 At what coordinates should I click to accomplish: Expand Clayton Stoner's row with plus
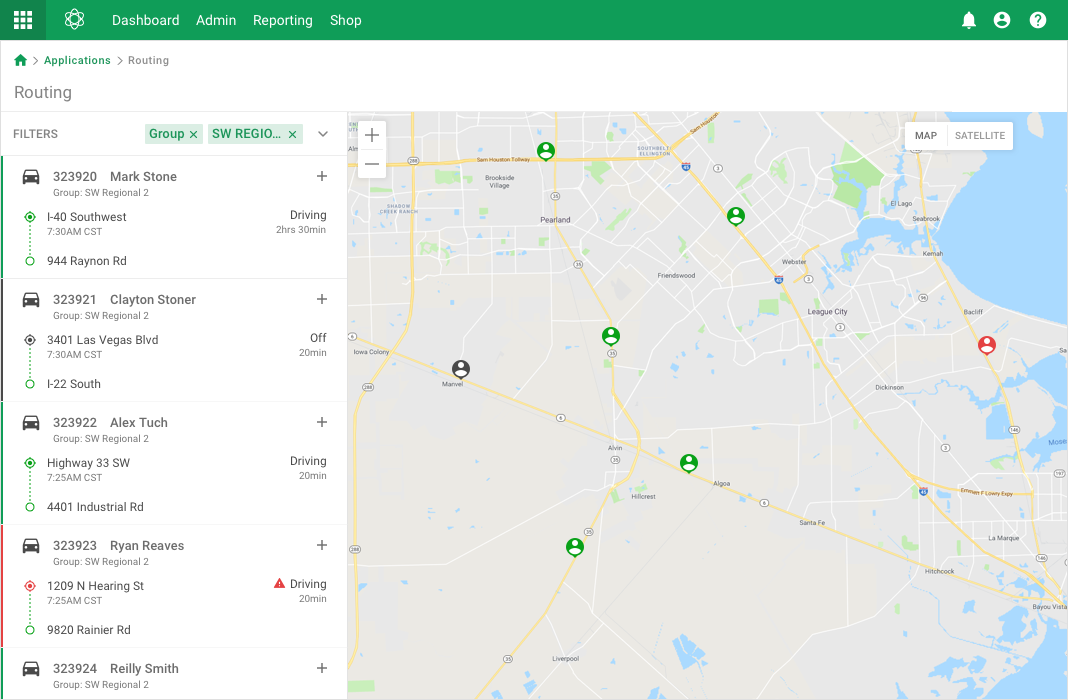pyautogui.click(x=322, y=299)
